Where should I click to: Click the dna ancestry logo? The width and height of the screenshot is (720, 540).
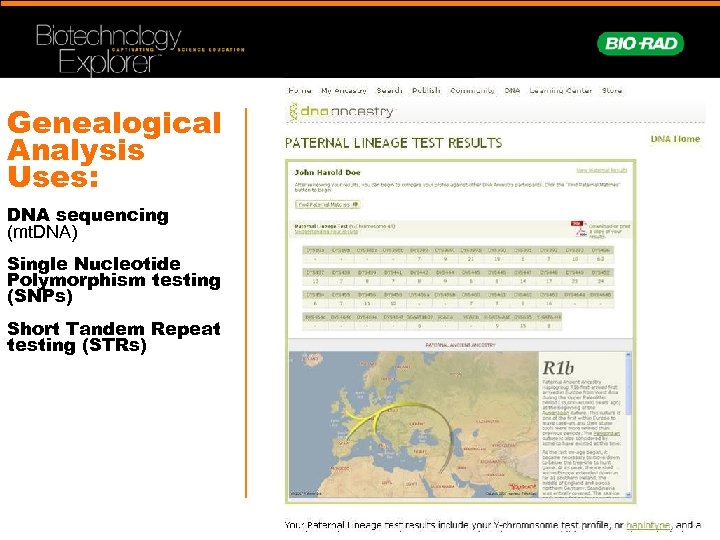point(341,112)
